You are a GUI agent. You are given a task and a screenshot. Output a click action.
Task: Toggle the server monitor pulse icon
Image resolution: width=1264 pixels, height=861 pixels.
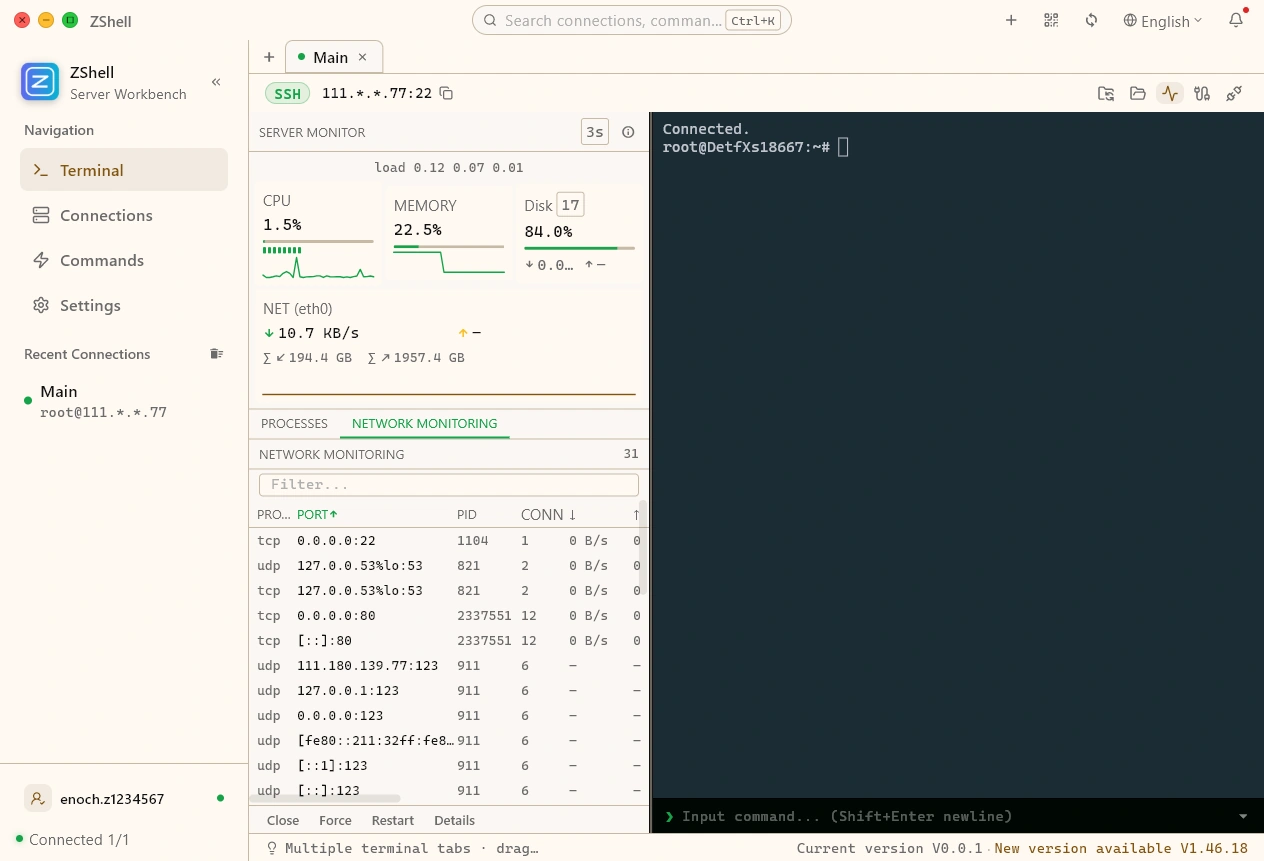click(x=1170, y=93)
